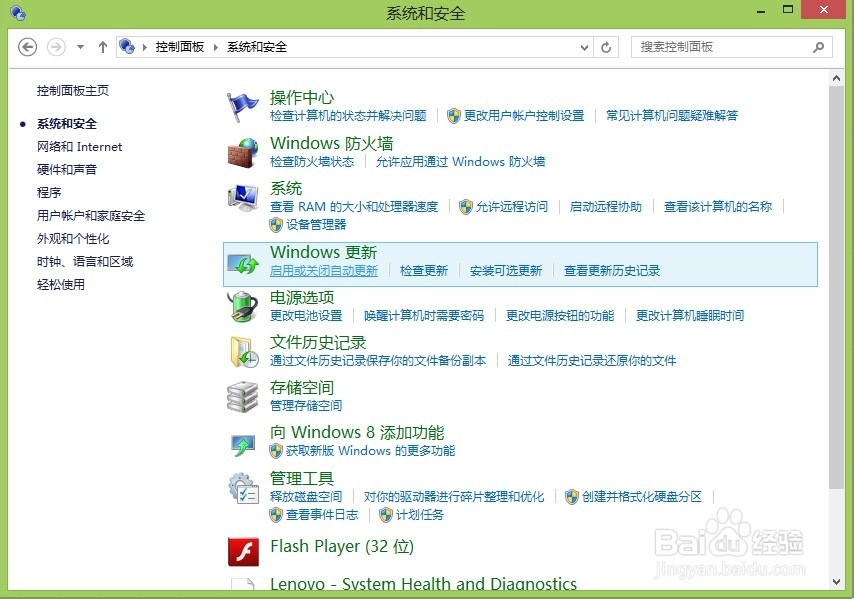854x599 pixels.
Task: Click 获取新版 Windows 的更多功能 link
Action: pos(370,451)
